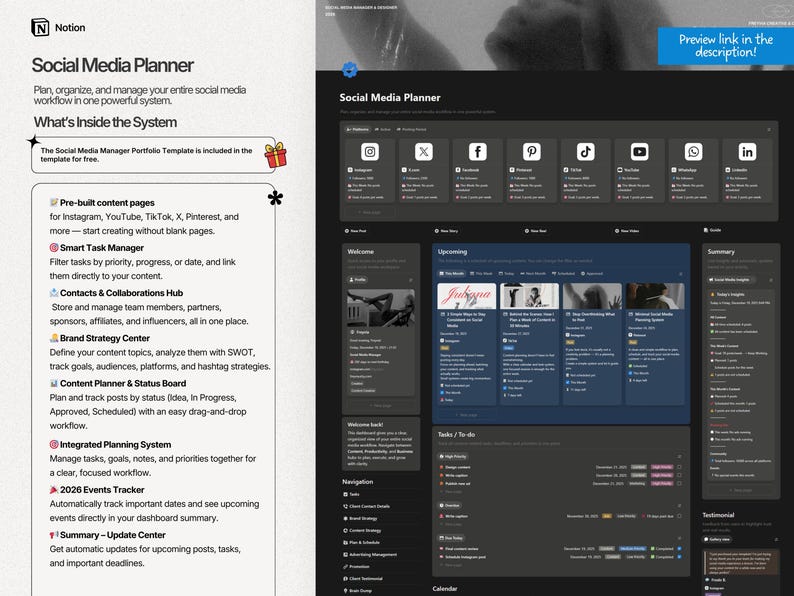Tick checkbox on Overdue Write caption row
Image resolution: width=794 pixels, height=596 pixels.
click(x=679, y=516)
